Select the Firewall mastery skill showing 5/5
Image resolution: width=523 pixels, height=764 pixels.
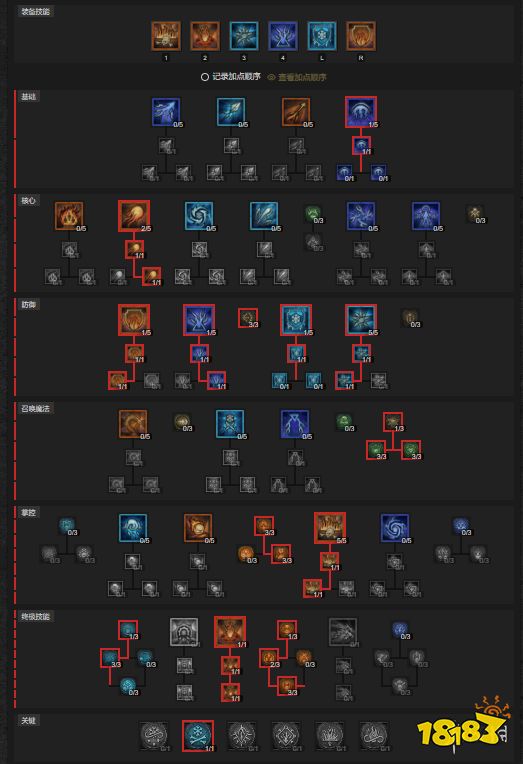pos(329,528)
